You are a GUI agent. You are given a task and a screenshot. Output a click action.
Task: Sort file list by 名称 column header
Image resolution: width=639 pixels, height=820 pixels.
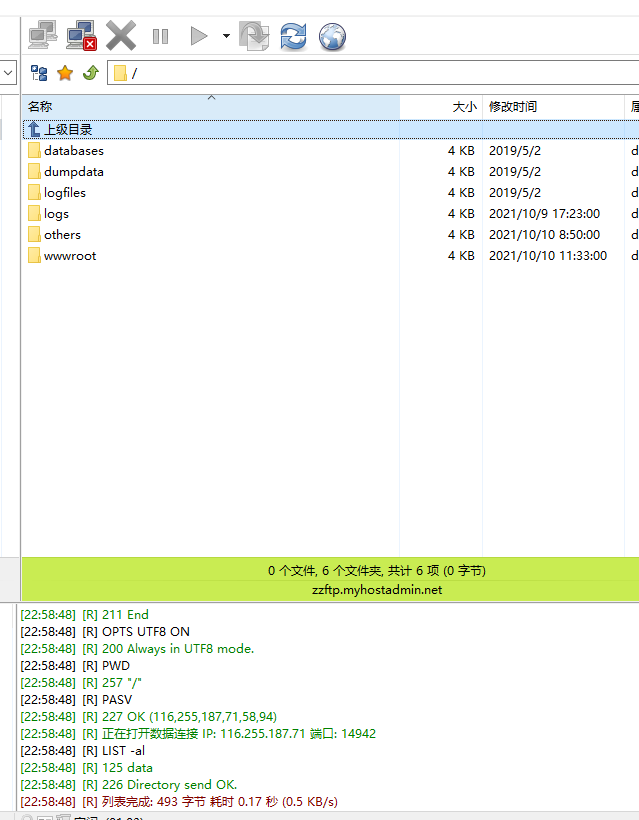(x=40, y=106)
